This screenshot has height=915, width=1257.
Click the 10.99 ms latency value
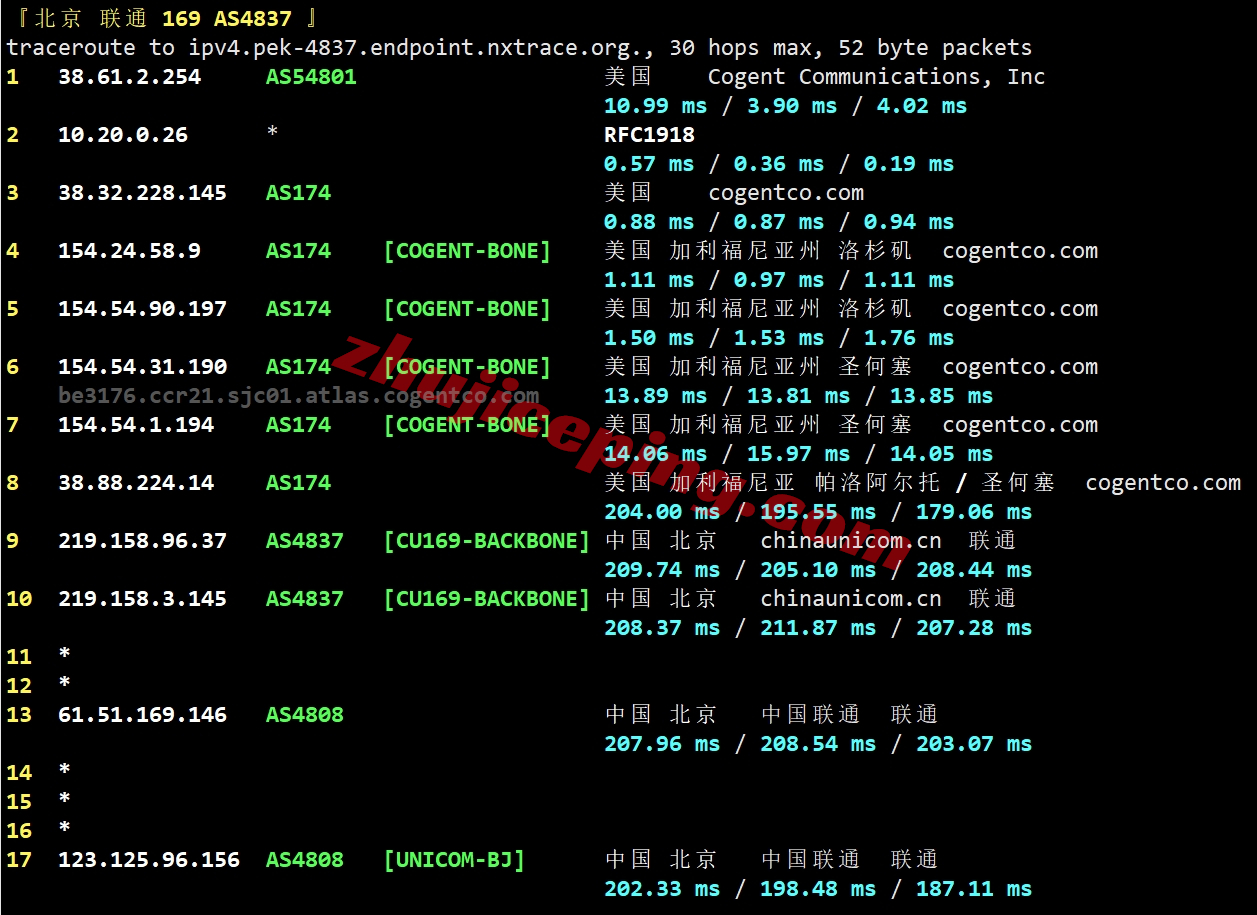coord(655,106)
